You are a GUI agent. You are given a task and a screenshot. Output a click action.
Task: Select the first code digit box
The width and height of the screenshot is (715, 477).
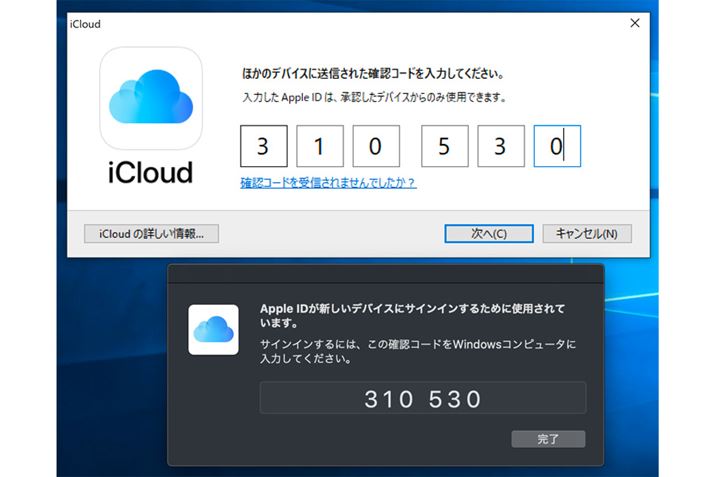click(x=263, y=147)
